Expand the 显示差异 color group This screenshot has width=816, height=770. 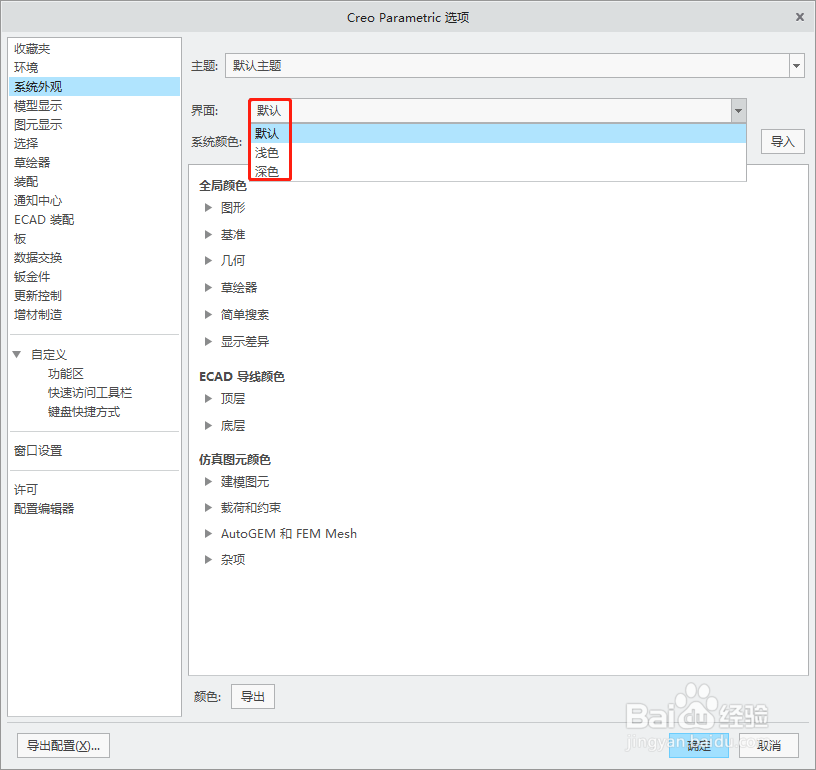point(208,342)
